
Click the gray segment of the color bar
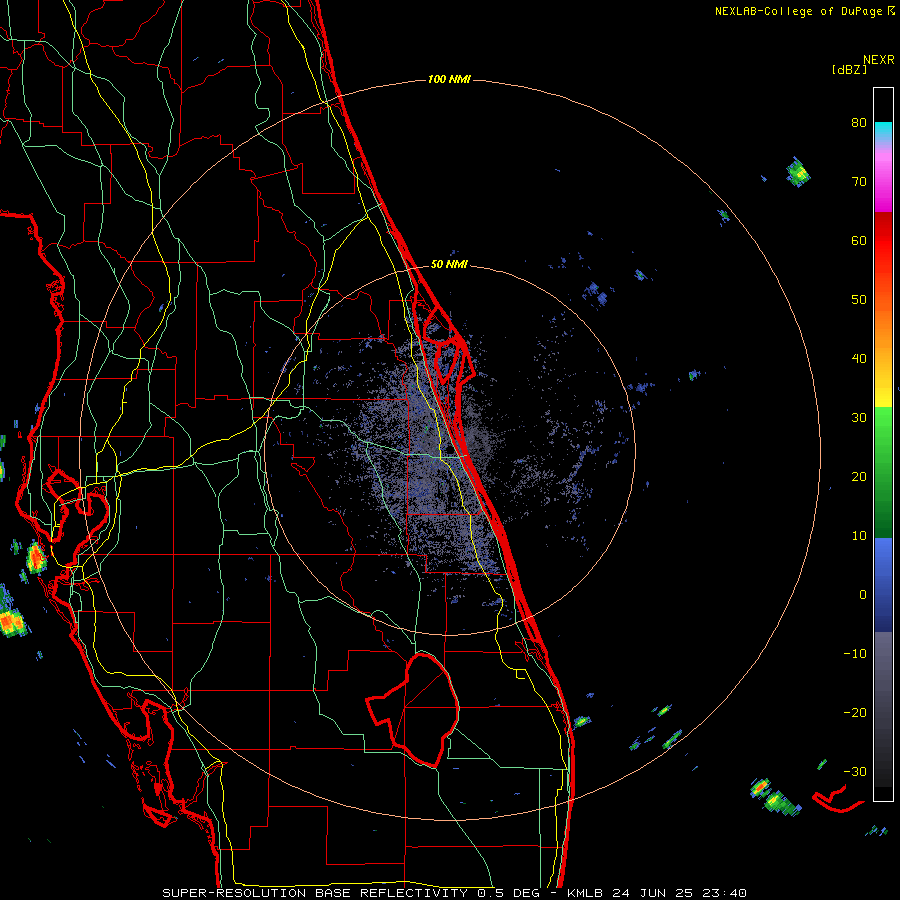point(883,689)
